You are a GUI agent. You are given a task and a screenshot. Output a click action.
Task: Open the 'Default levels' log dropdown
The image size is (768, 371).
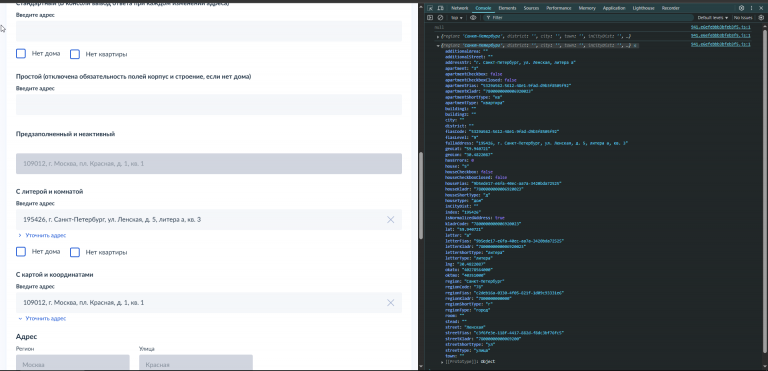[x=713, y=18]
